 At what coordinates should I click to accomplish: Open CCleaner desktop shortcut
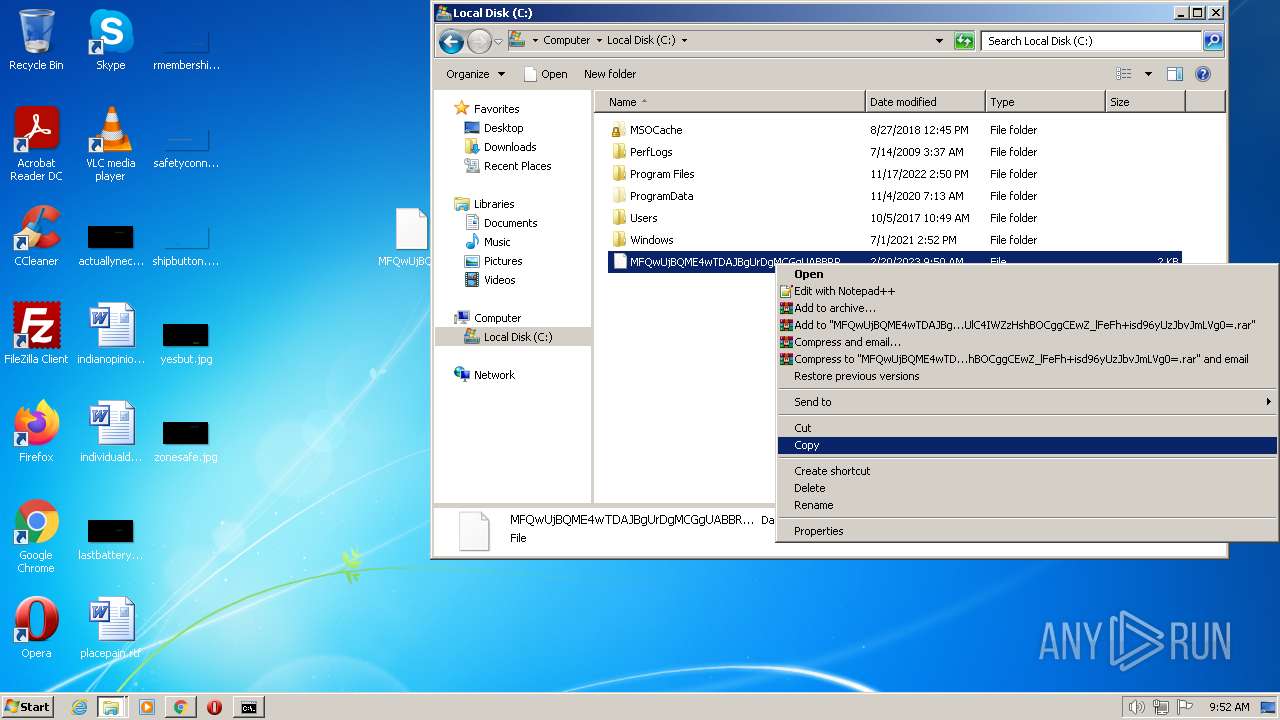click(36, 236)
